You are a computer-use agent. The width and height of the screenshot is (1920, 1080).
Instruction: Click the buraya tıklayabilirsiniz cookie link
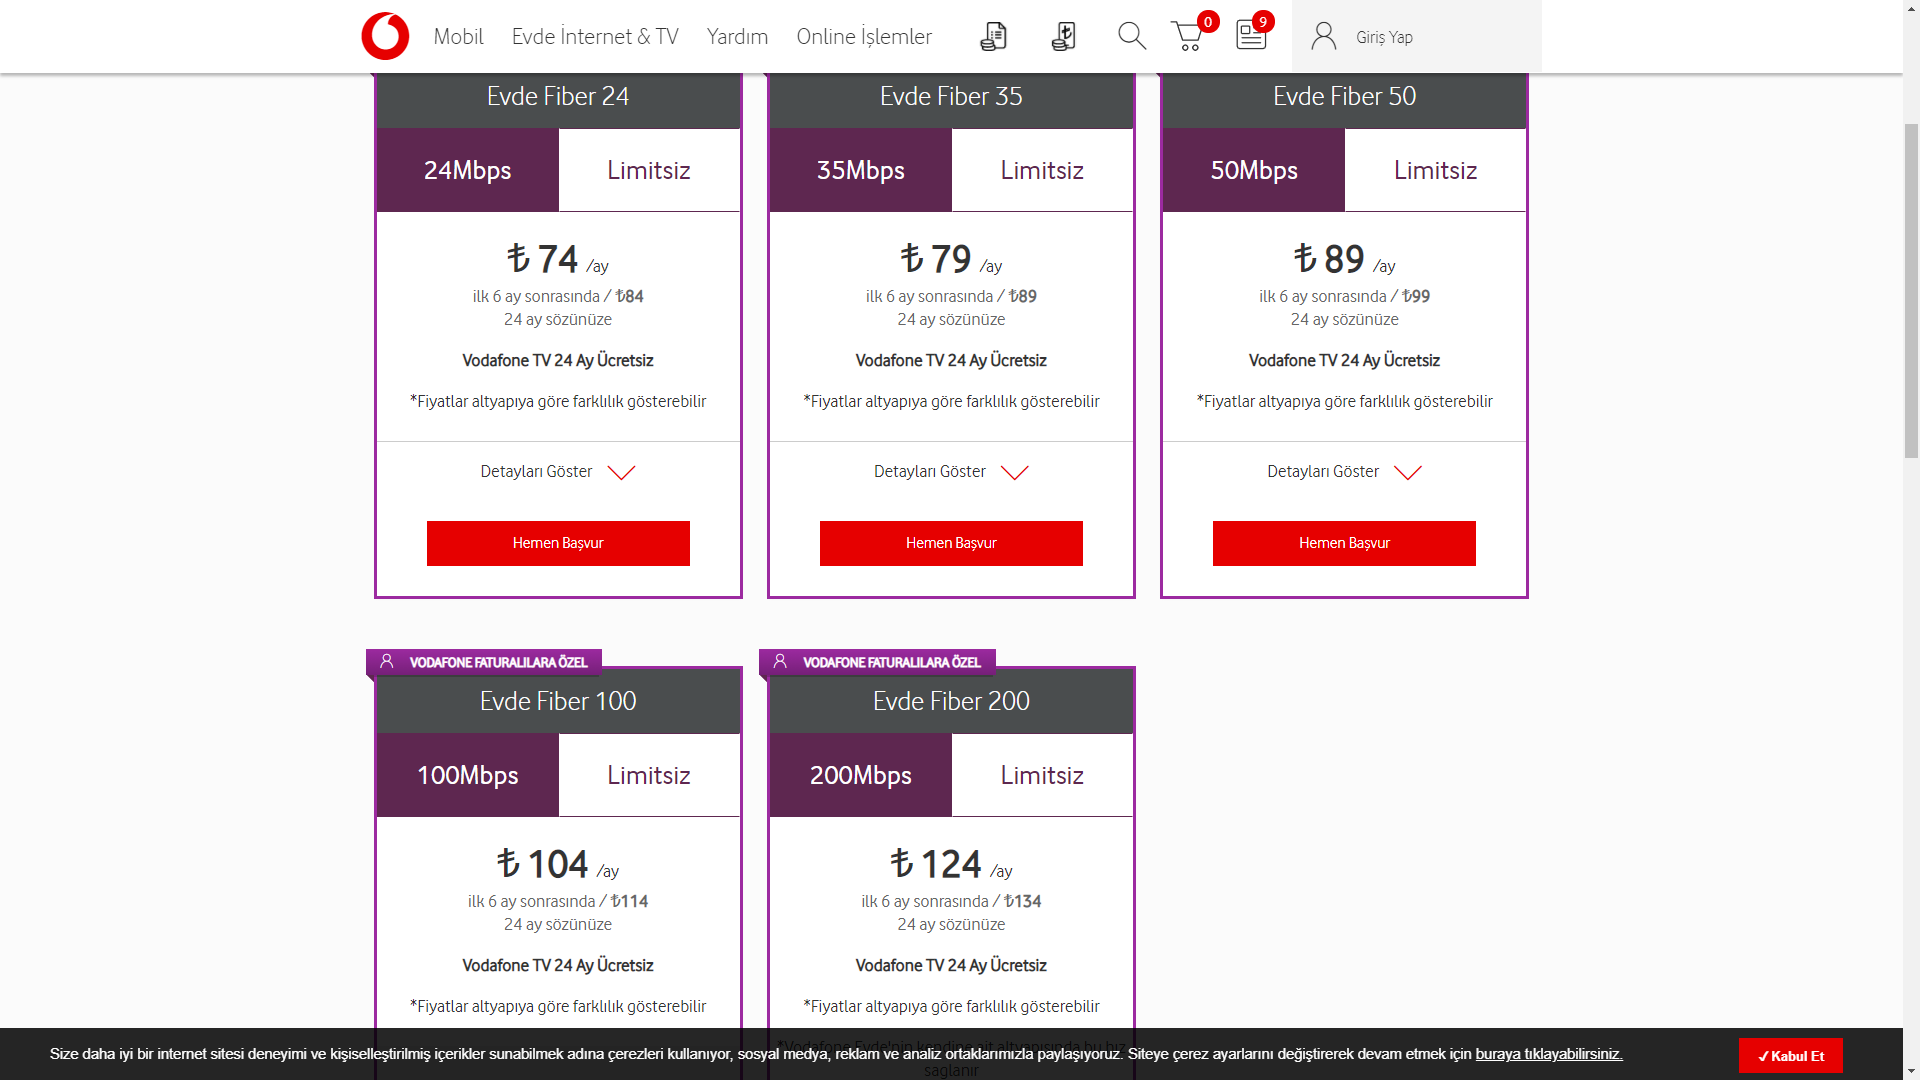tap(1548, 1054)
